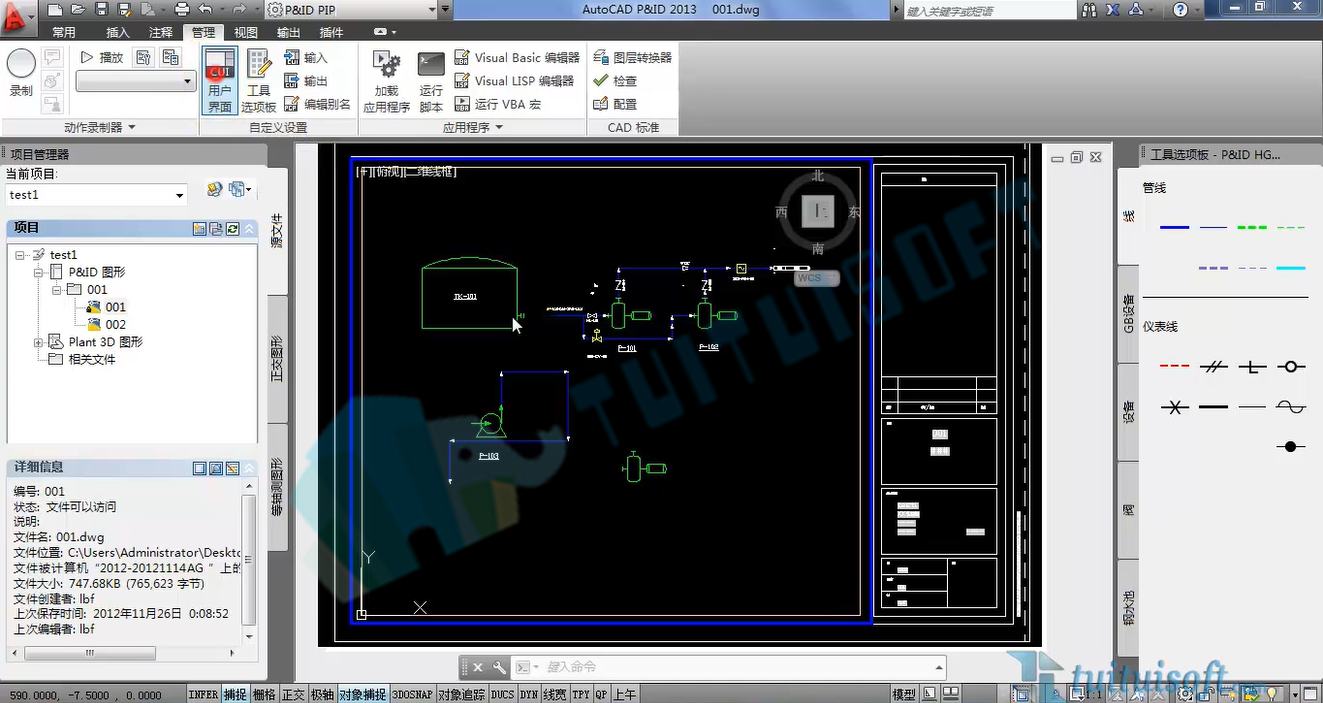Select the cyan pipe line swatch
The height and width of the screenshot is (703, 1323).
click(x=1291, y=268)
